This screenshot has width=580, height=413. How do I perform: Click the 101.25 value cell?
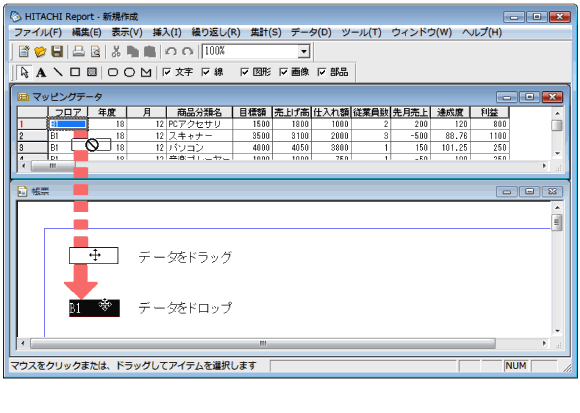[x=450, y=148]
